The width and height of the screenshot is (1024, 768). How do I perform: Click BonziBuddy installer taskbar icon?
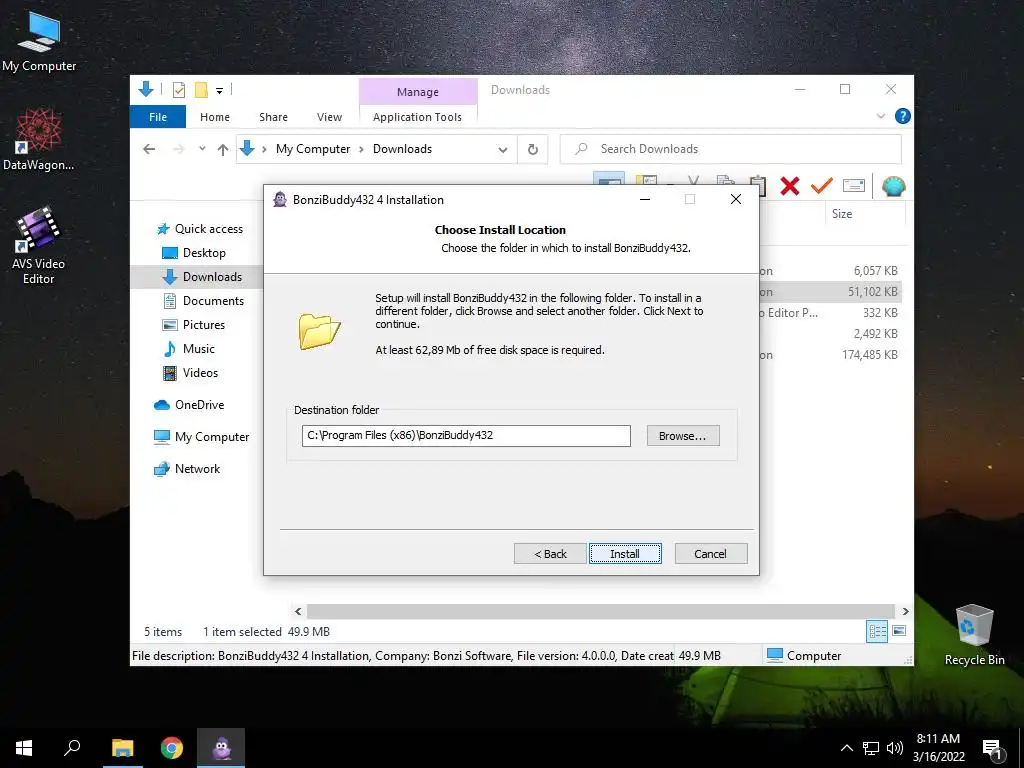[x=221, y=748]
